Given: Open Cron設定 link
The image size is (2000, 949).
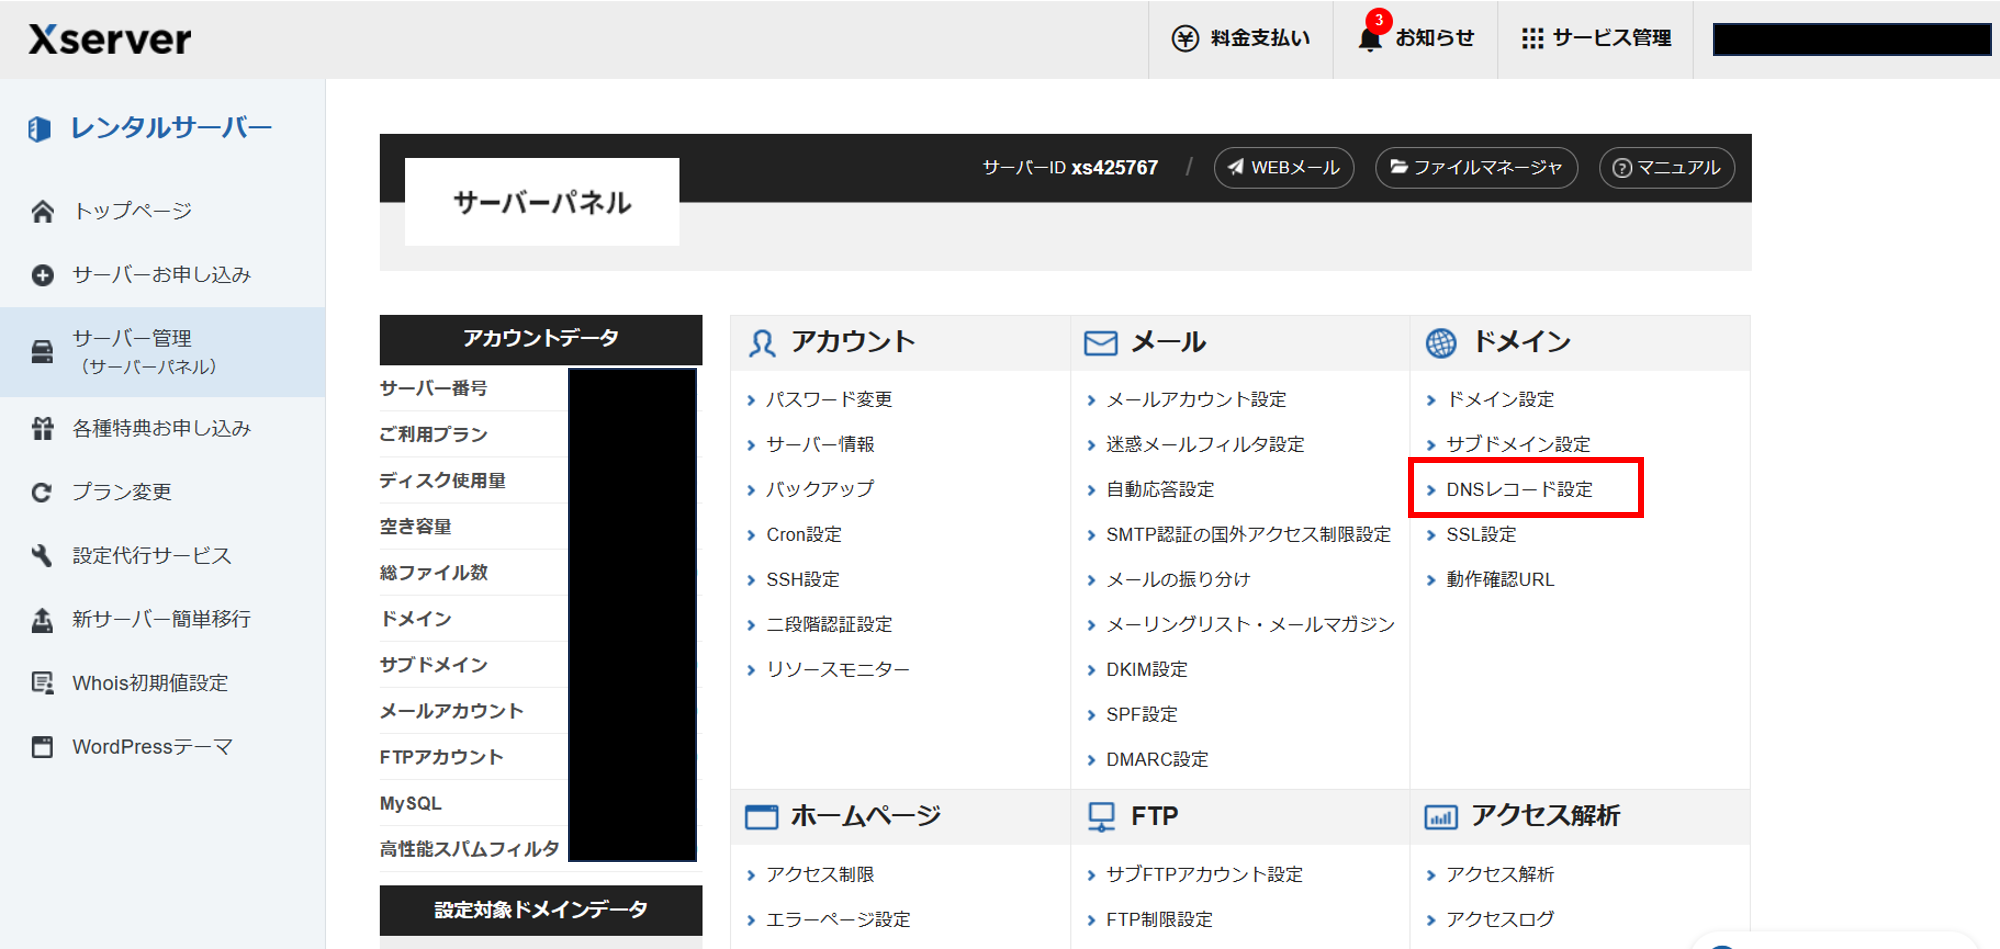Looking at the screenshot, I should (804, 534).
